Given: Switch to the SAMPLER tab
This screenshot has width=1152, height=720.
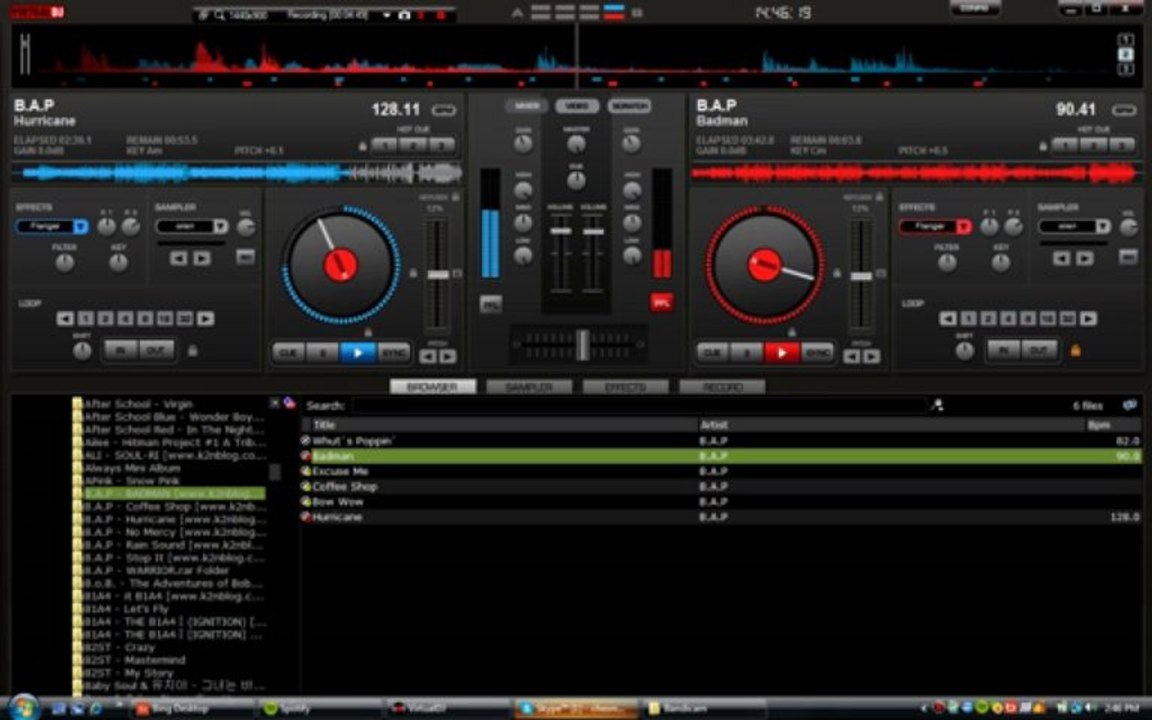Looking at the screenshot, I should (529, 386).
